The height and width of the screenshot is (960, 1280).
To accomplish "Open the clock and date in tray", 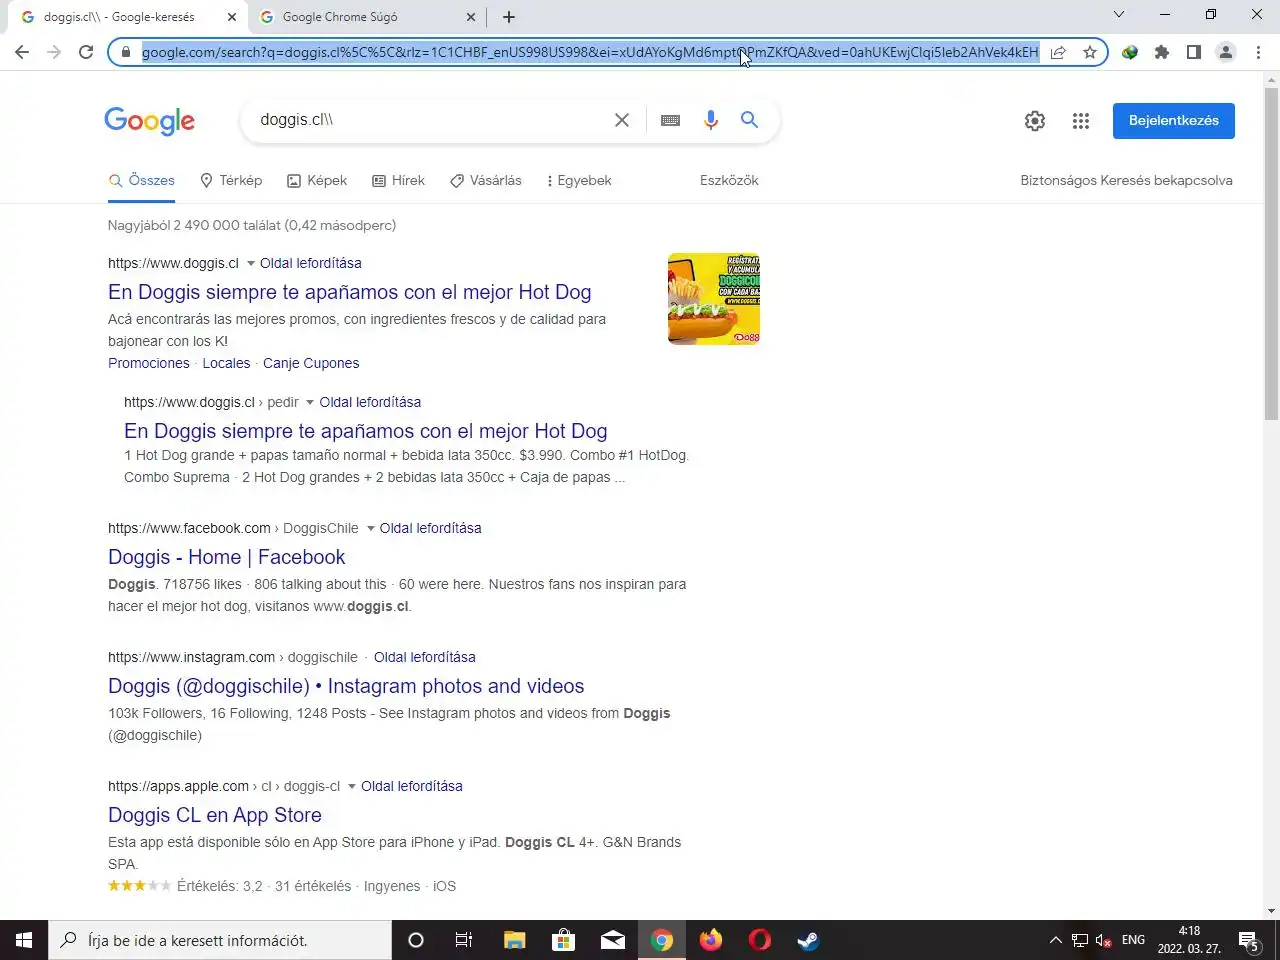I will (1189, 940).
